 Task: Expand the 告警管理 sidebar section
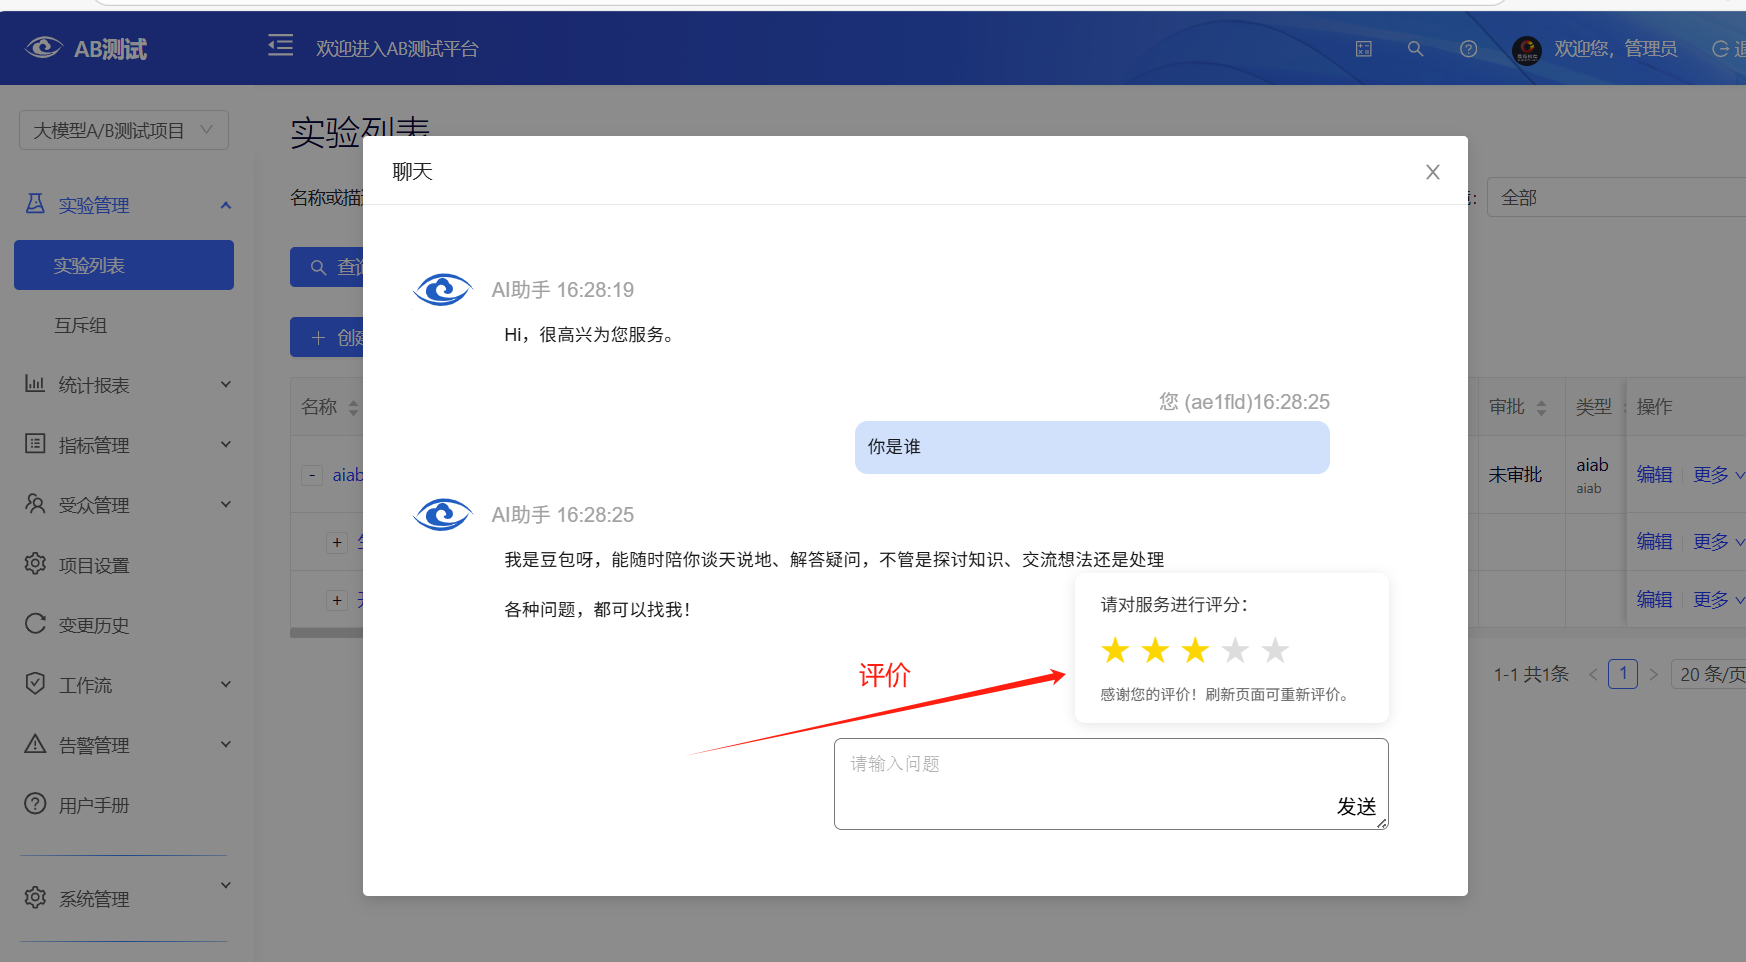(128, 745)
